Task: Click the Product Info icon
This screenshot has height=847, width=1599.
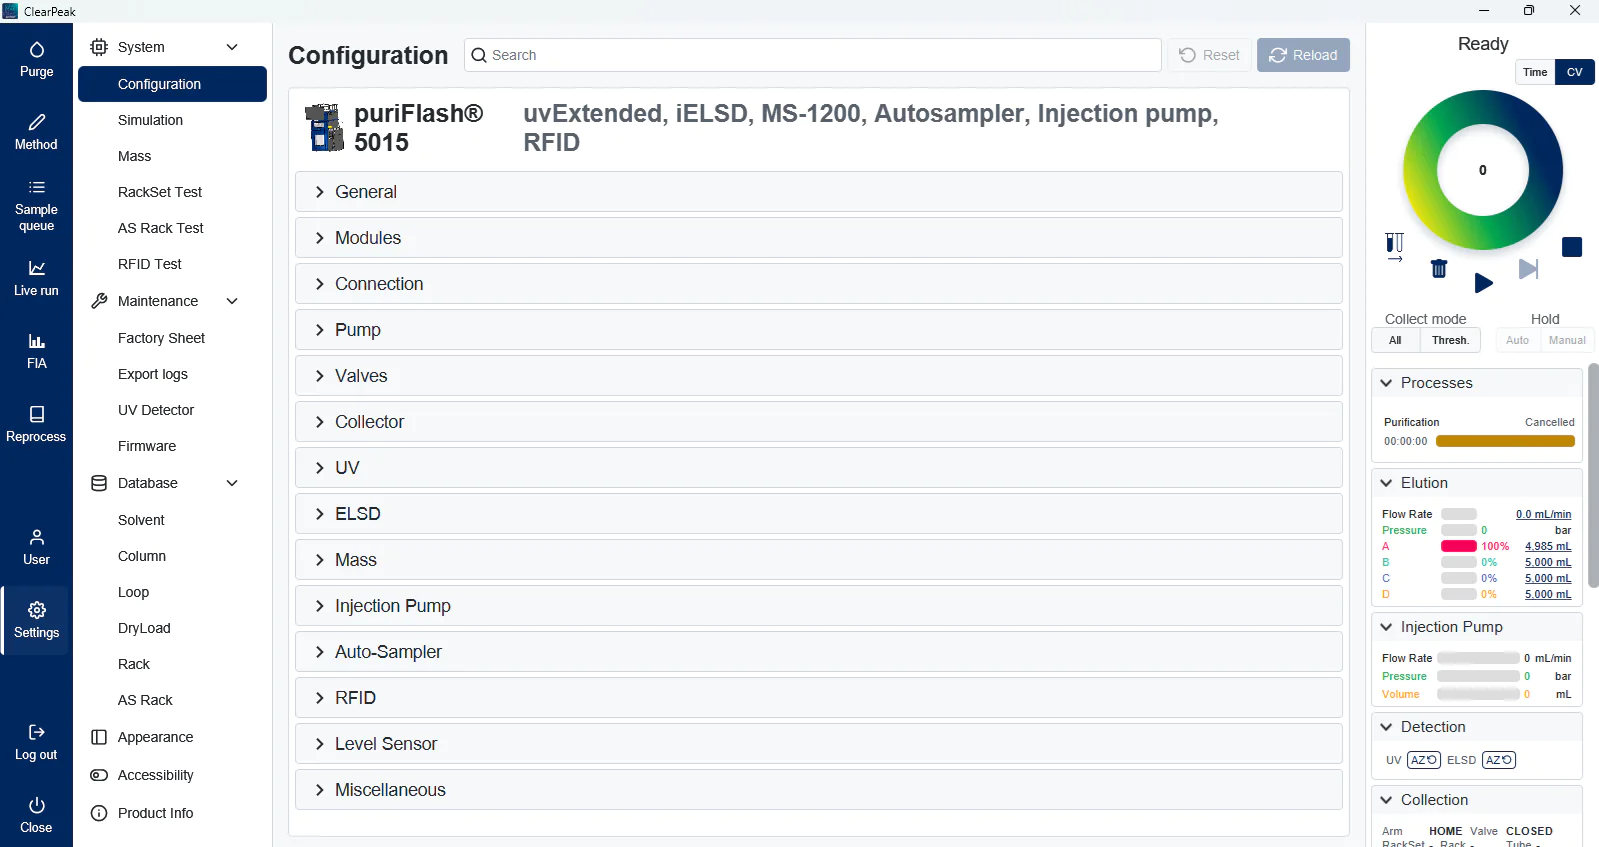Action: tap(99, 813)
